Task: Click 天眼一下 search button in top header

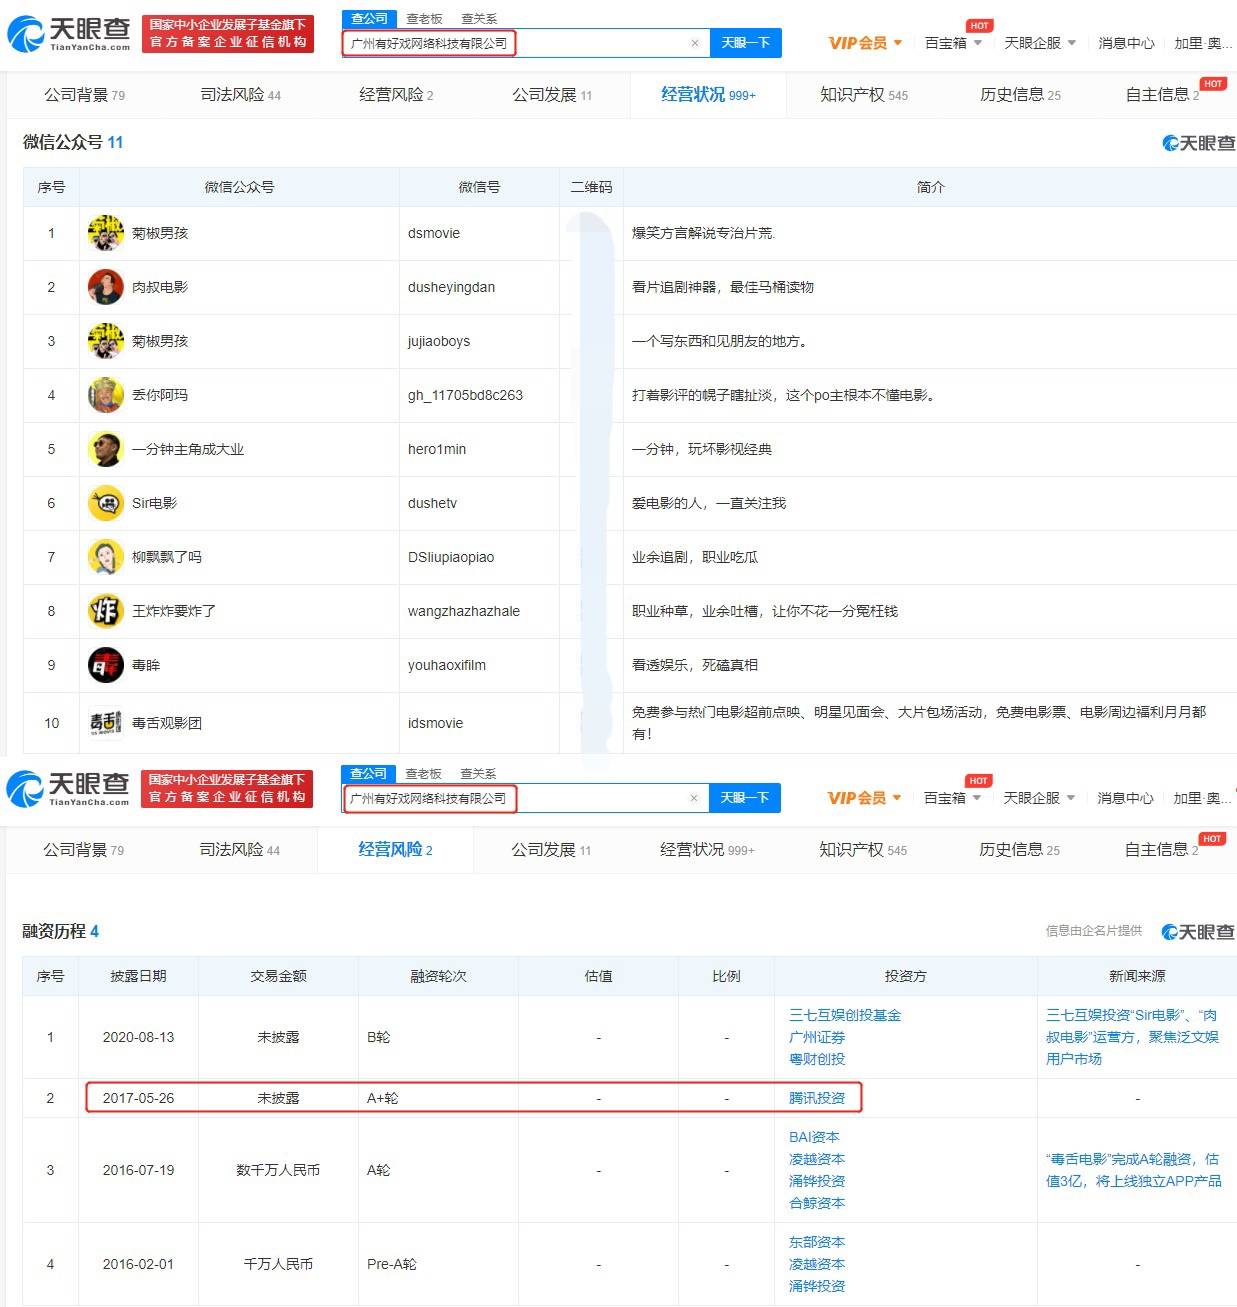Action: coord(746,43)
